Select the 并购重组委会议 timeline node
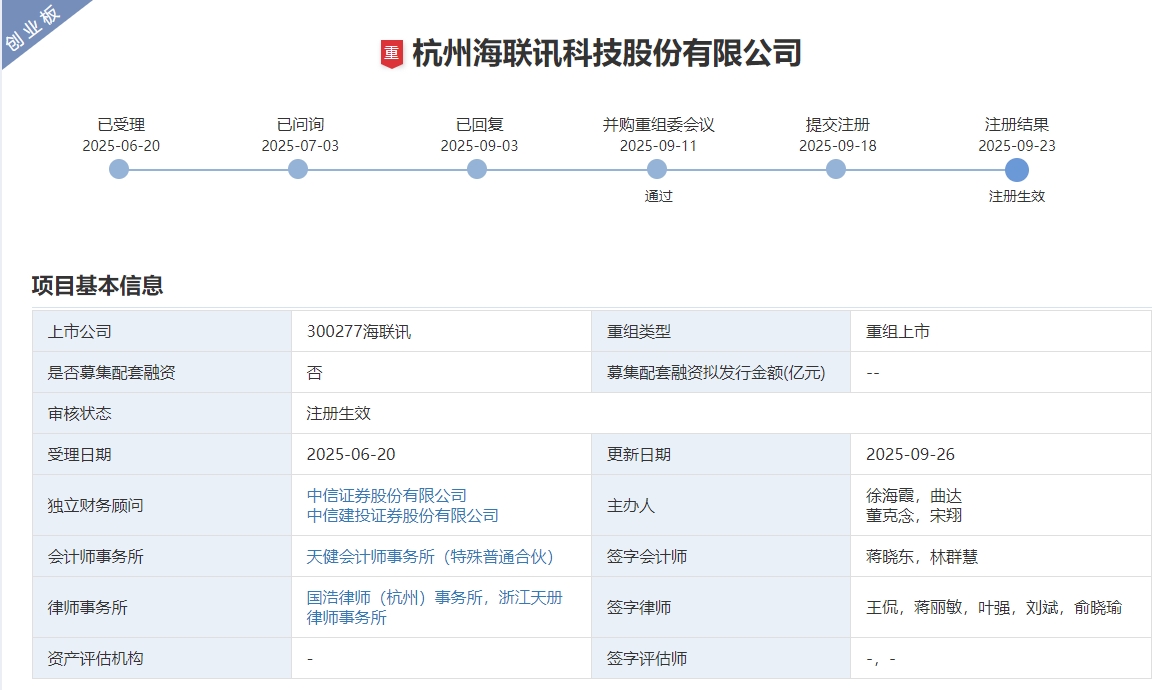 coord(657,169)
